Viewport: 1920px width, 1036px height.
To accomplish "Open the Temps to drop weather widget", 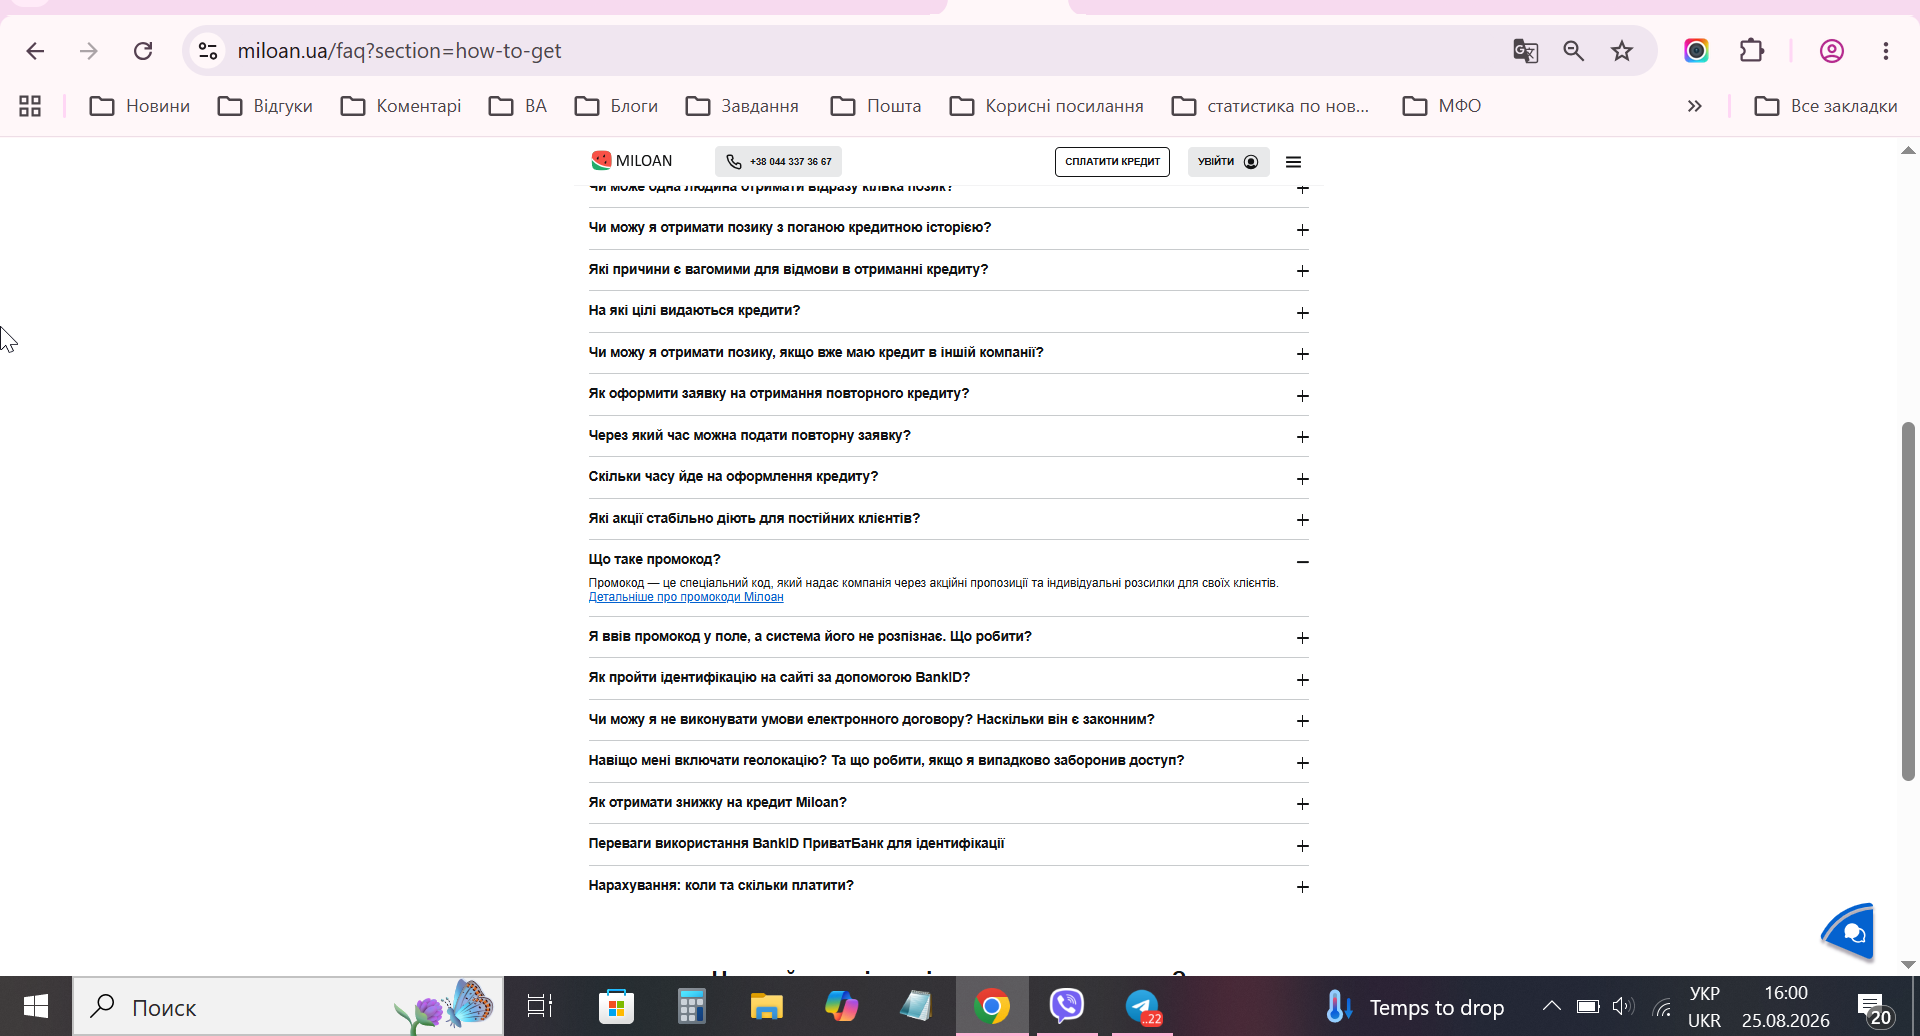I will pyautogui.click(x=1415, y=1007).
